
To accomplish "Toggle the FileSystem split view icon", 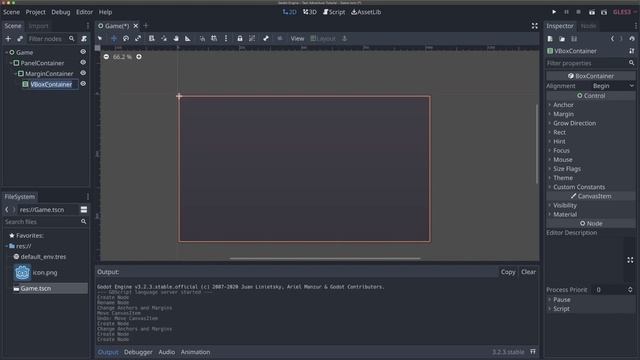I will pos(84,209).
